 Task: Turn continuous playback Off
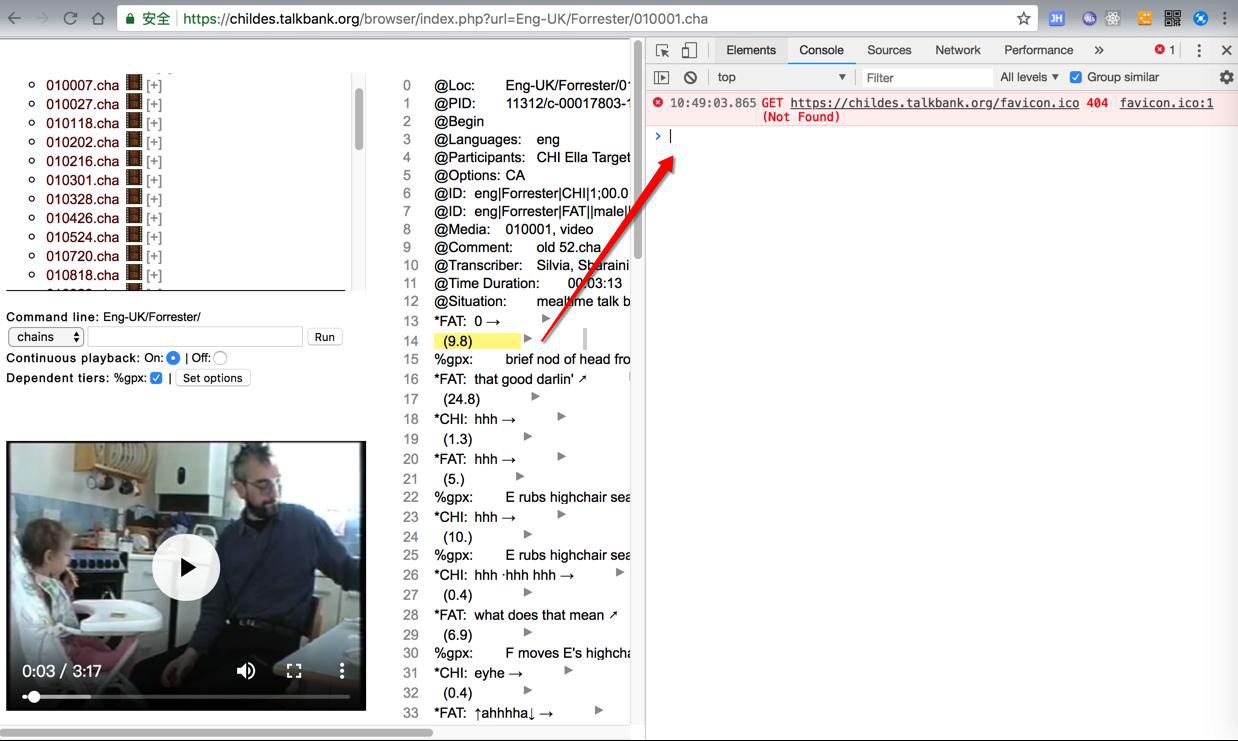pos(220,358)
